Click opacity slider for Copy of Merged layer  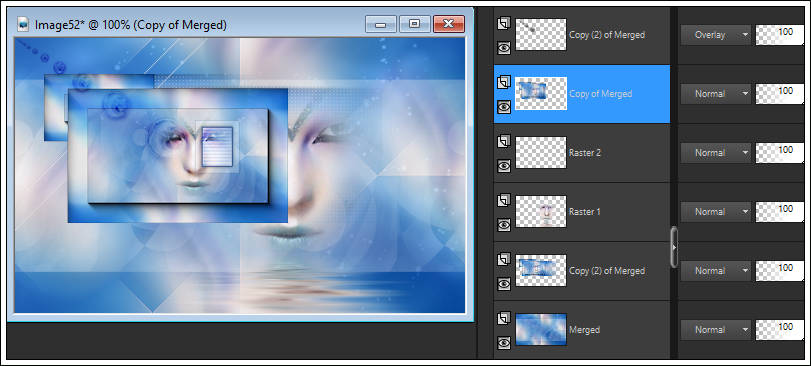point(779,94)
